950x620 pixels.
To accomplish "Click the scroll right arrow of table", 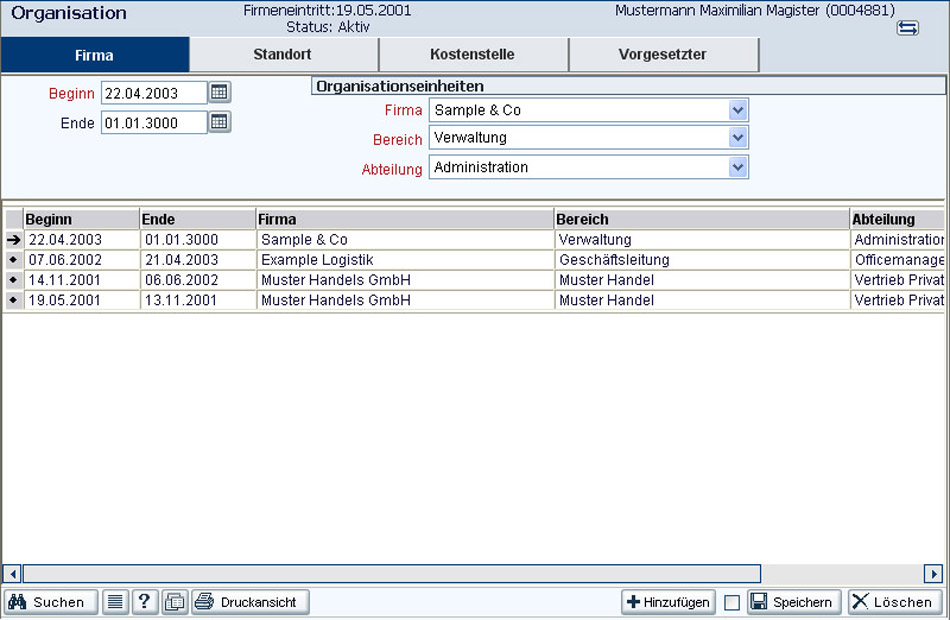I will [x=933, y=573].
